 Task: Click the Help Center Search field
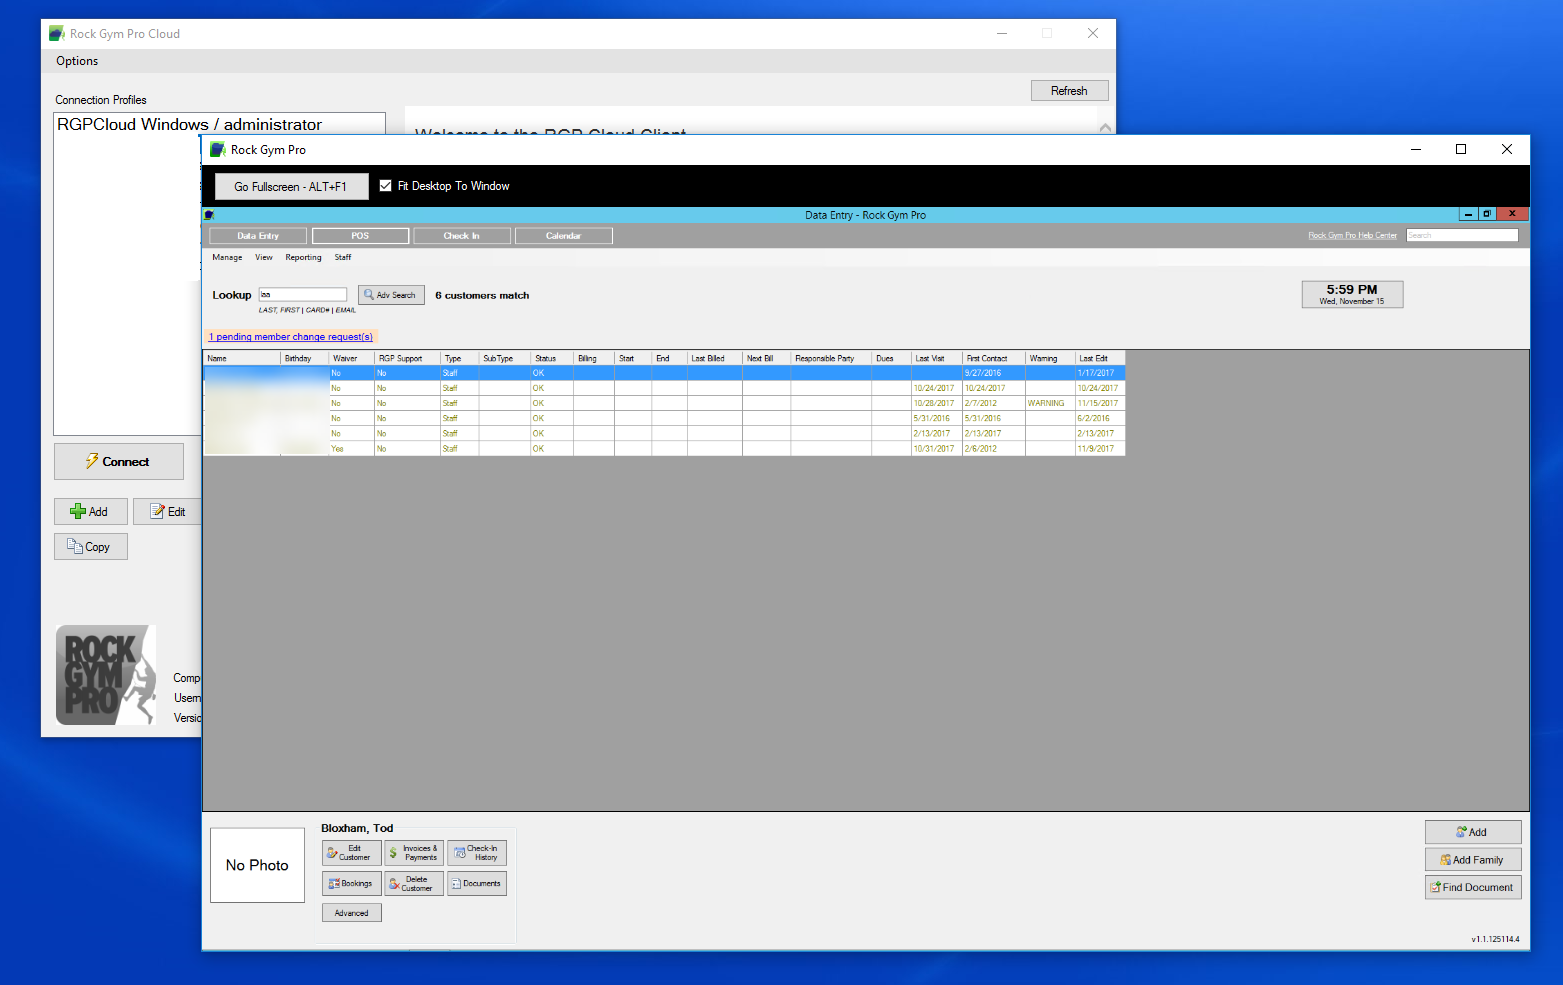click(x=1462, y=236)
